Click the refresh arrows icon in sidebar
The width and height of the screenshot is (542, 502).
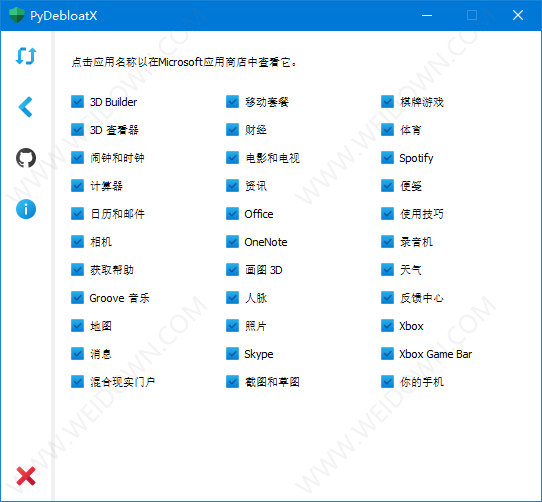(x=26, y=56)
